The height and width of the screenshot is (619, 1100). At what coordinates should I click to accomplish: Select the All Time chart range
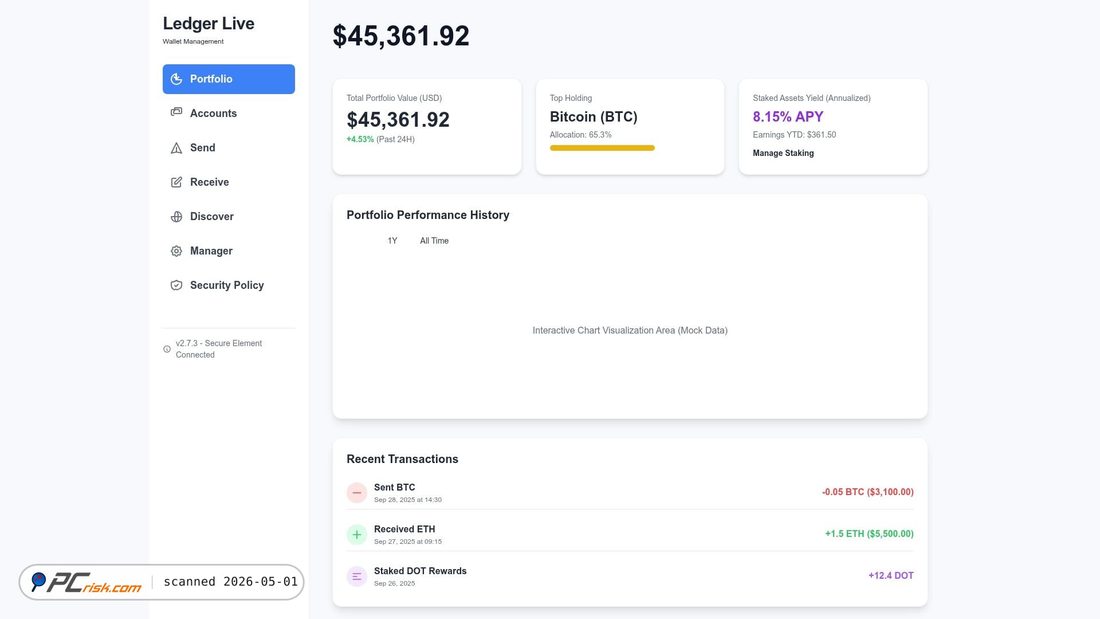(434, 241)
